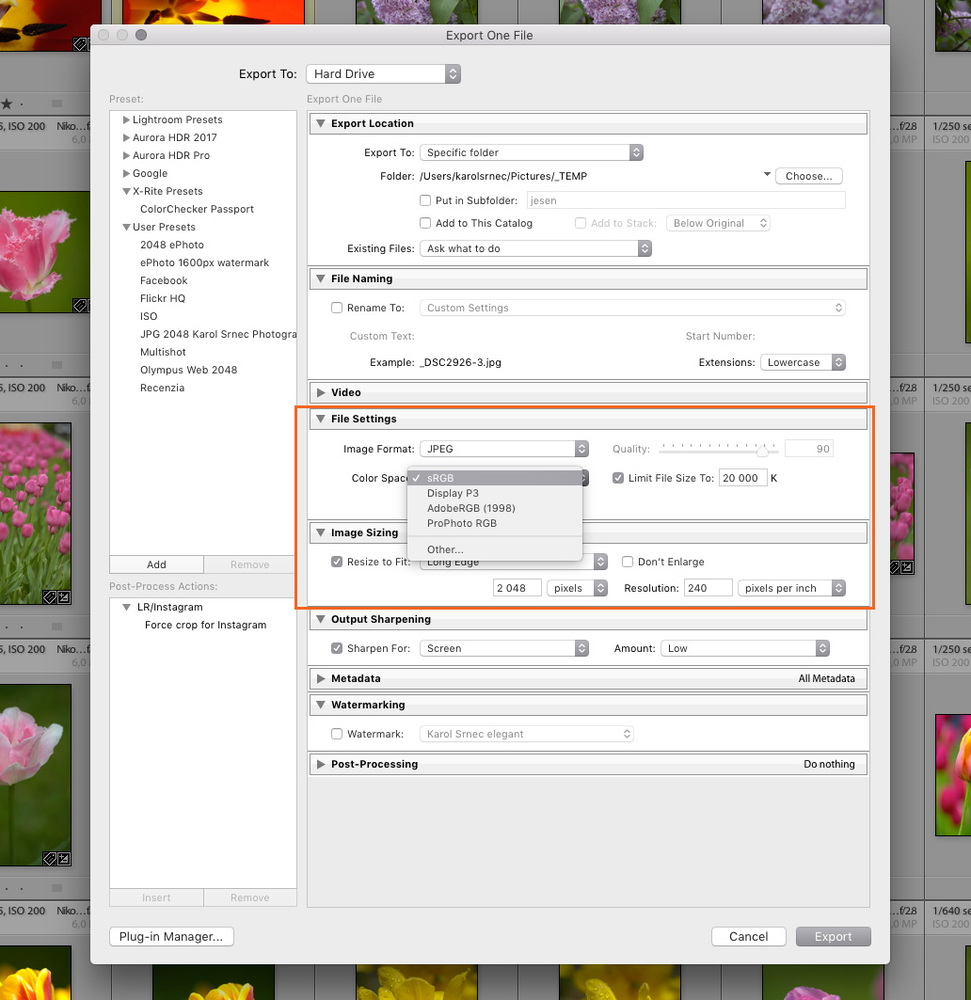Toggle the Don't Enlarge checkbox

(628, 562)
